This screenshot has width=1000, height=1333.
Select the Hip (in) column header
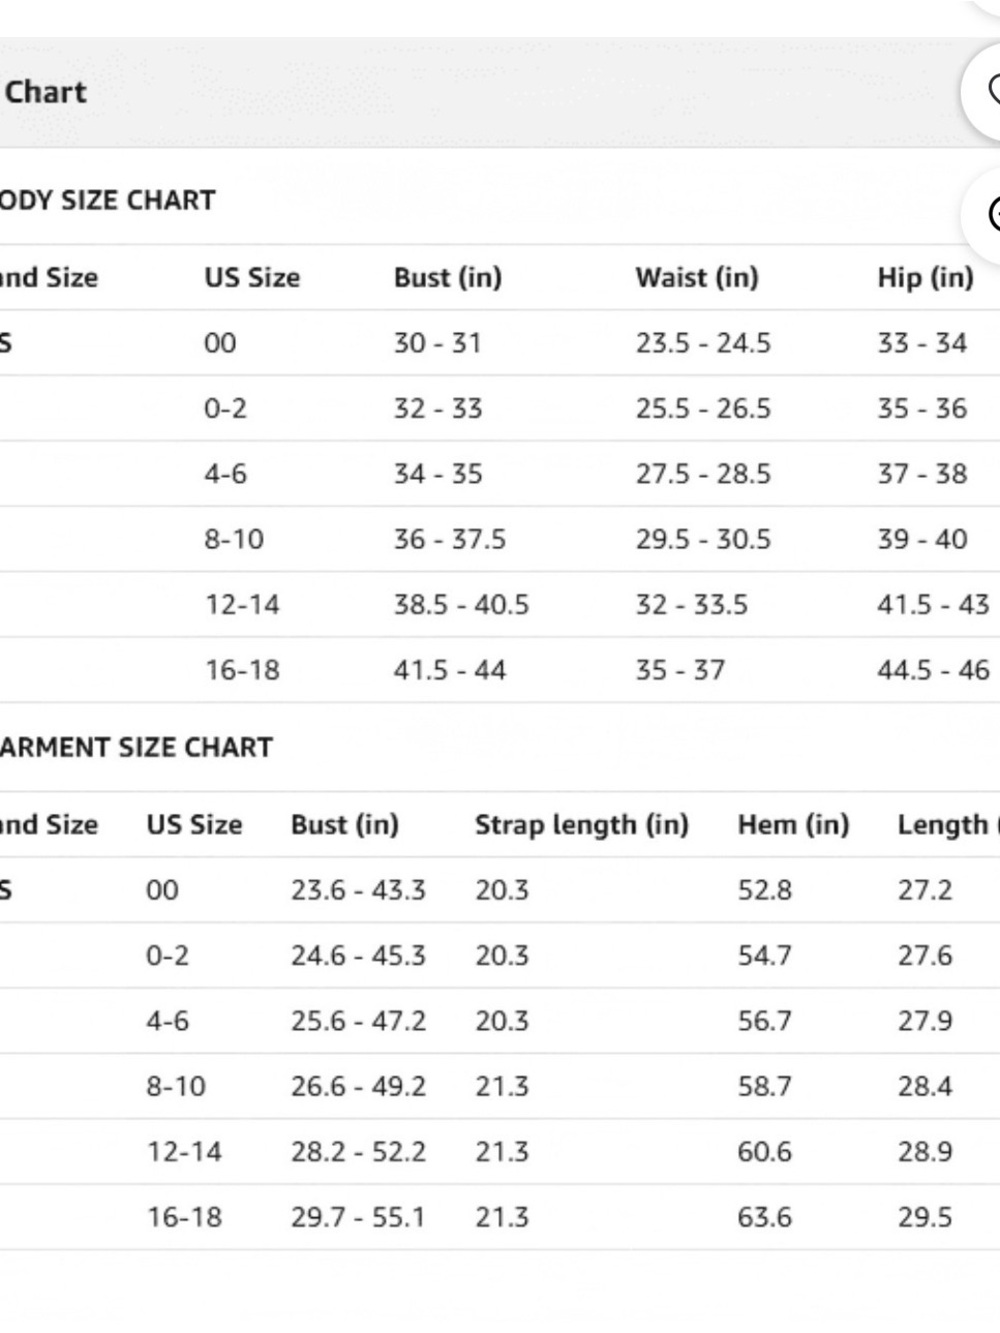pos(926,277)
